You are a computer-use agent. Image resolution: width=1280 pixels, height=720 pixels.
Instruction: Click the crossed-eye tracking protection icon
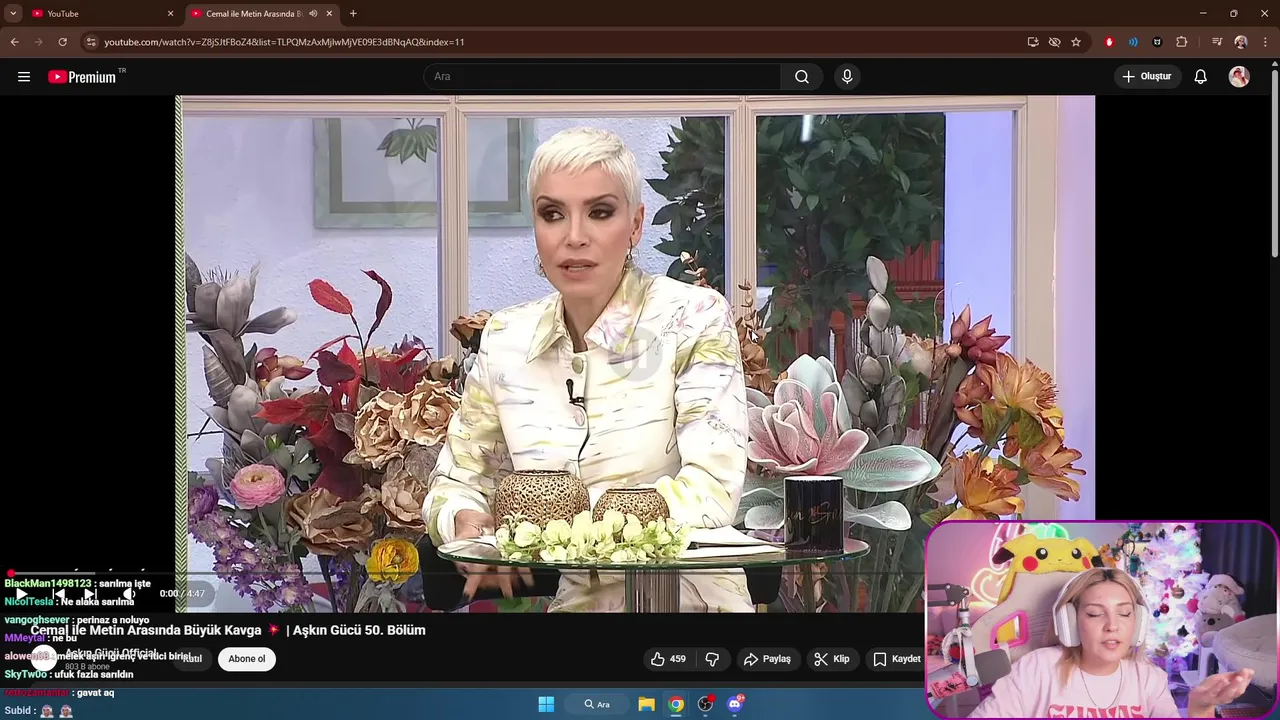1054,42
